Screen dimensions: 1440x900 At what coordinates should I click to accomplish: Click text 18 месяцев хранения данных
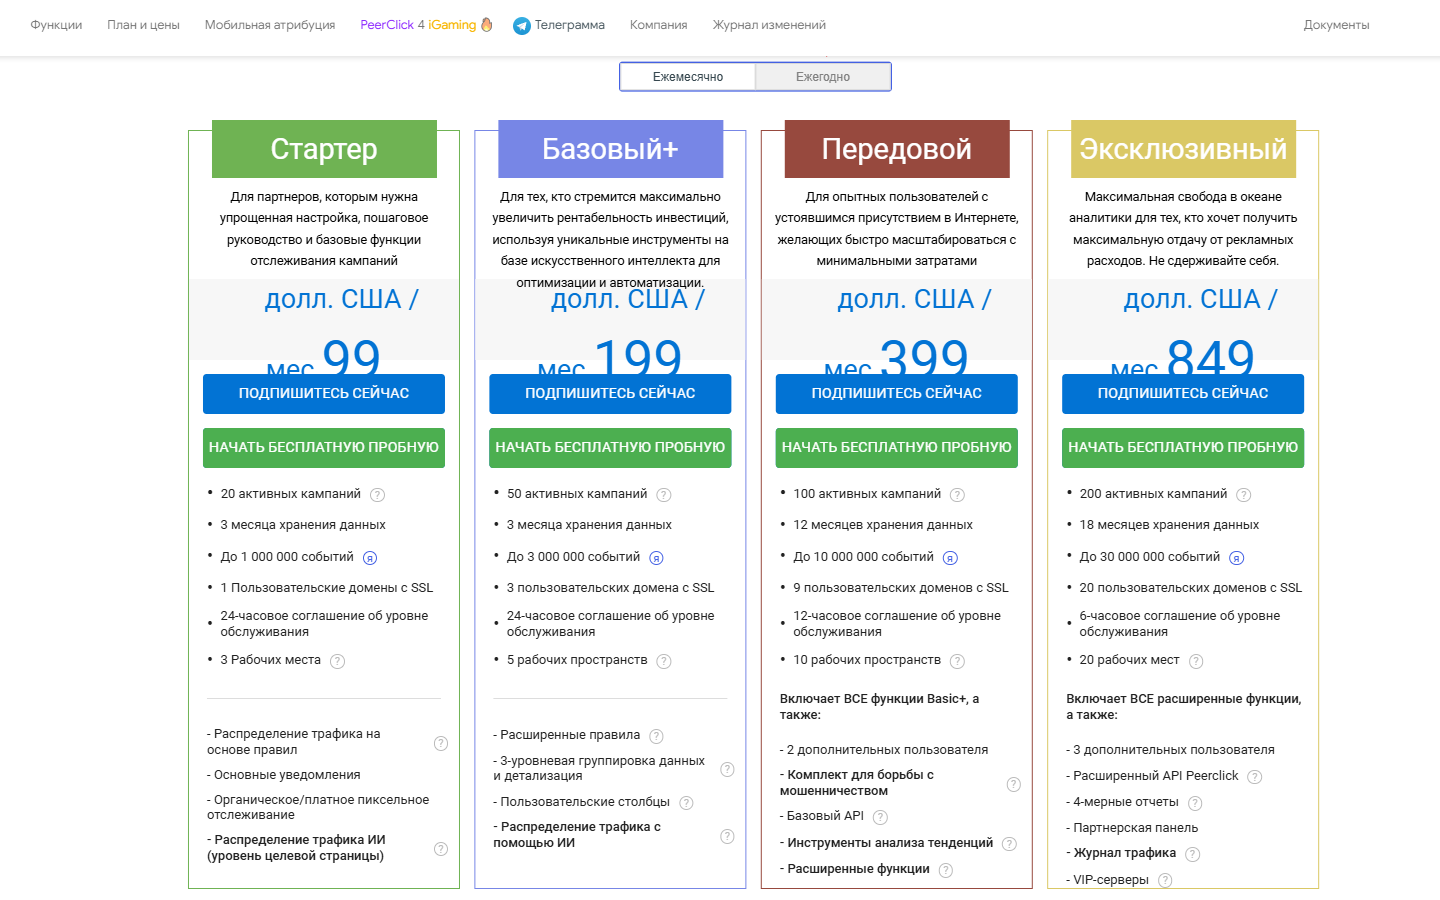pyautogui.click(x=1169, y=525)
